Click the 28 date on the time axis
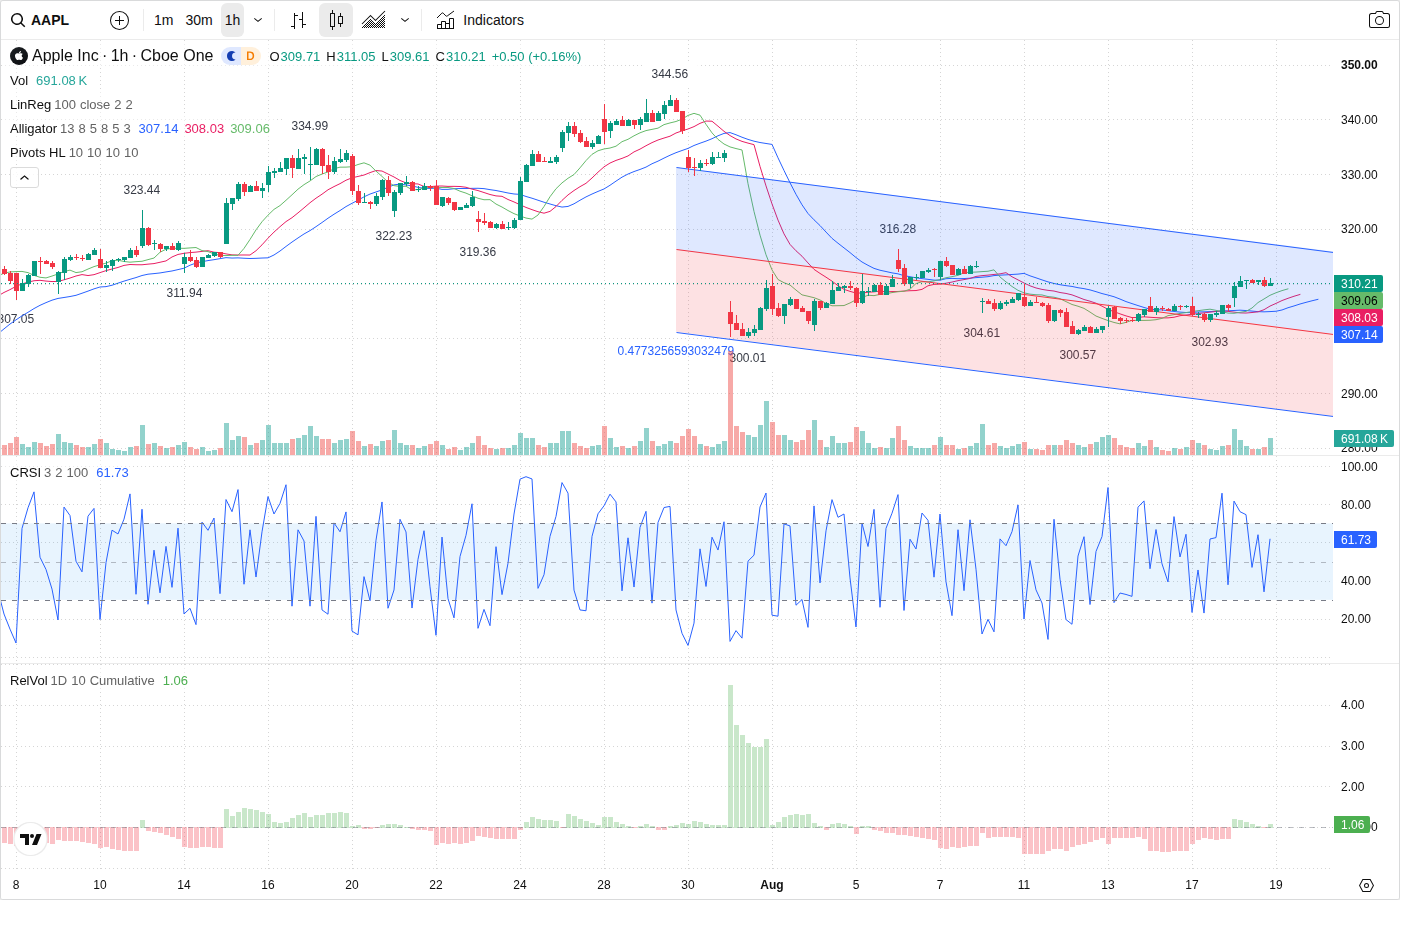 coord(603,885)
